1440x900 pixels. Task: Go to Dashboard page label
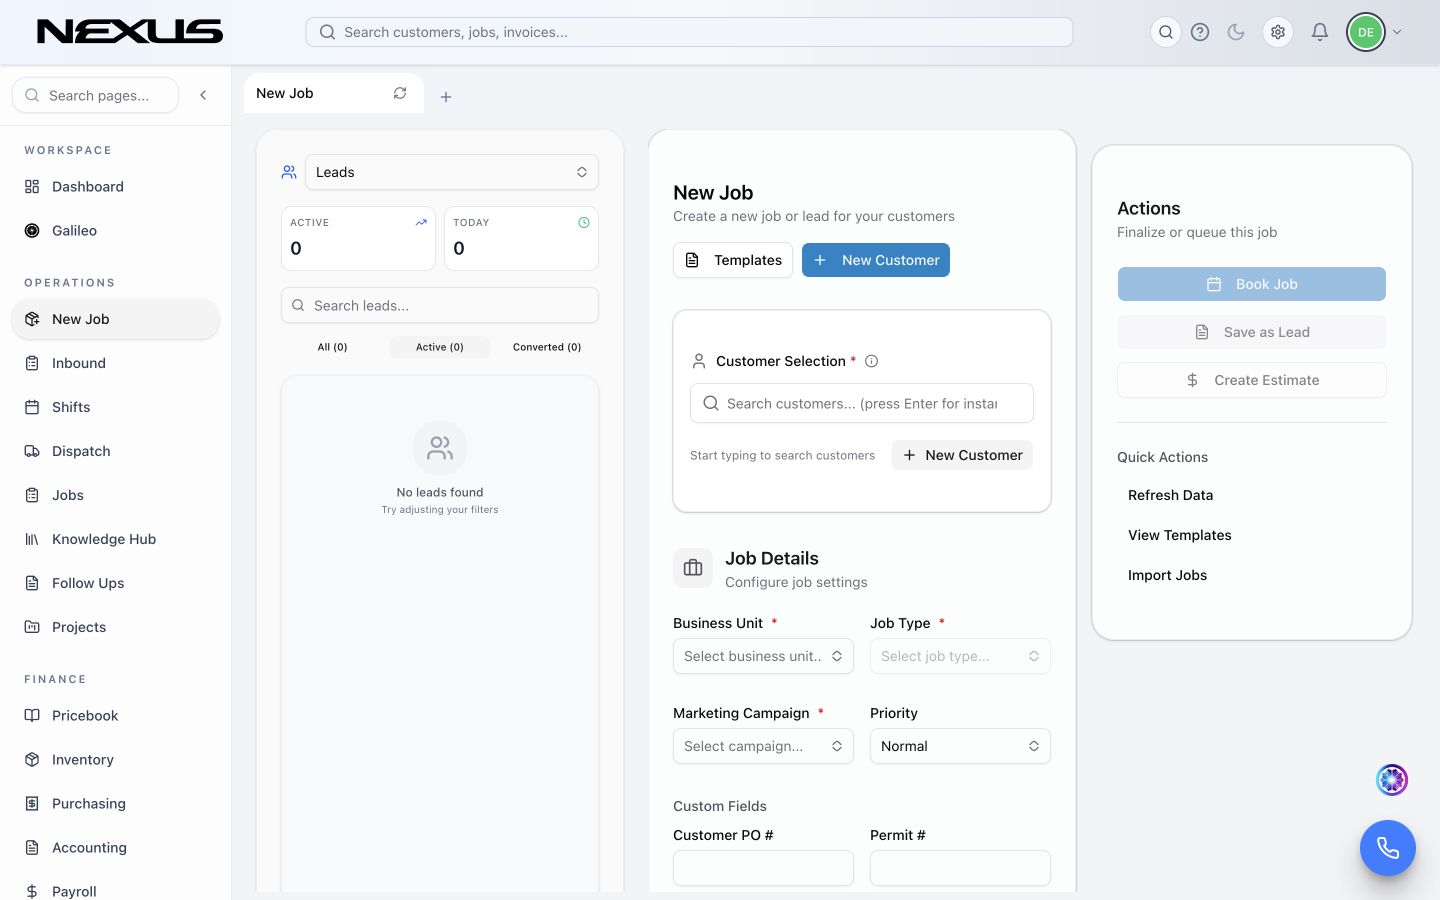pos(88,187)
